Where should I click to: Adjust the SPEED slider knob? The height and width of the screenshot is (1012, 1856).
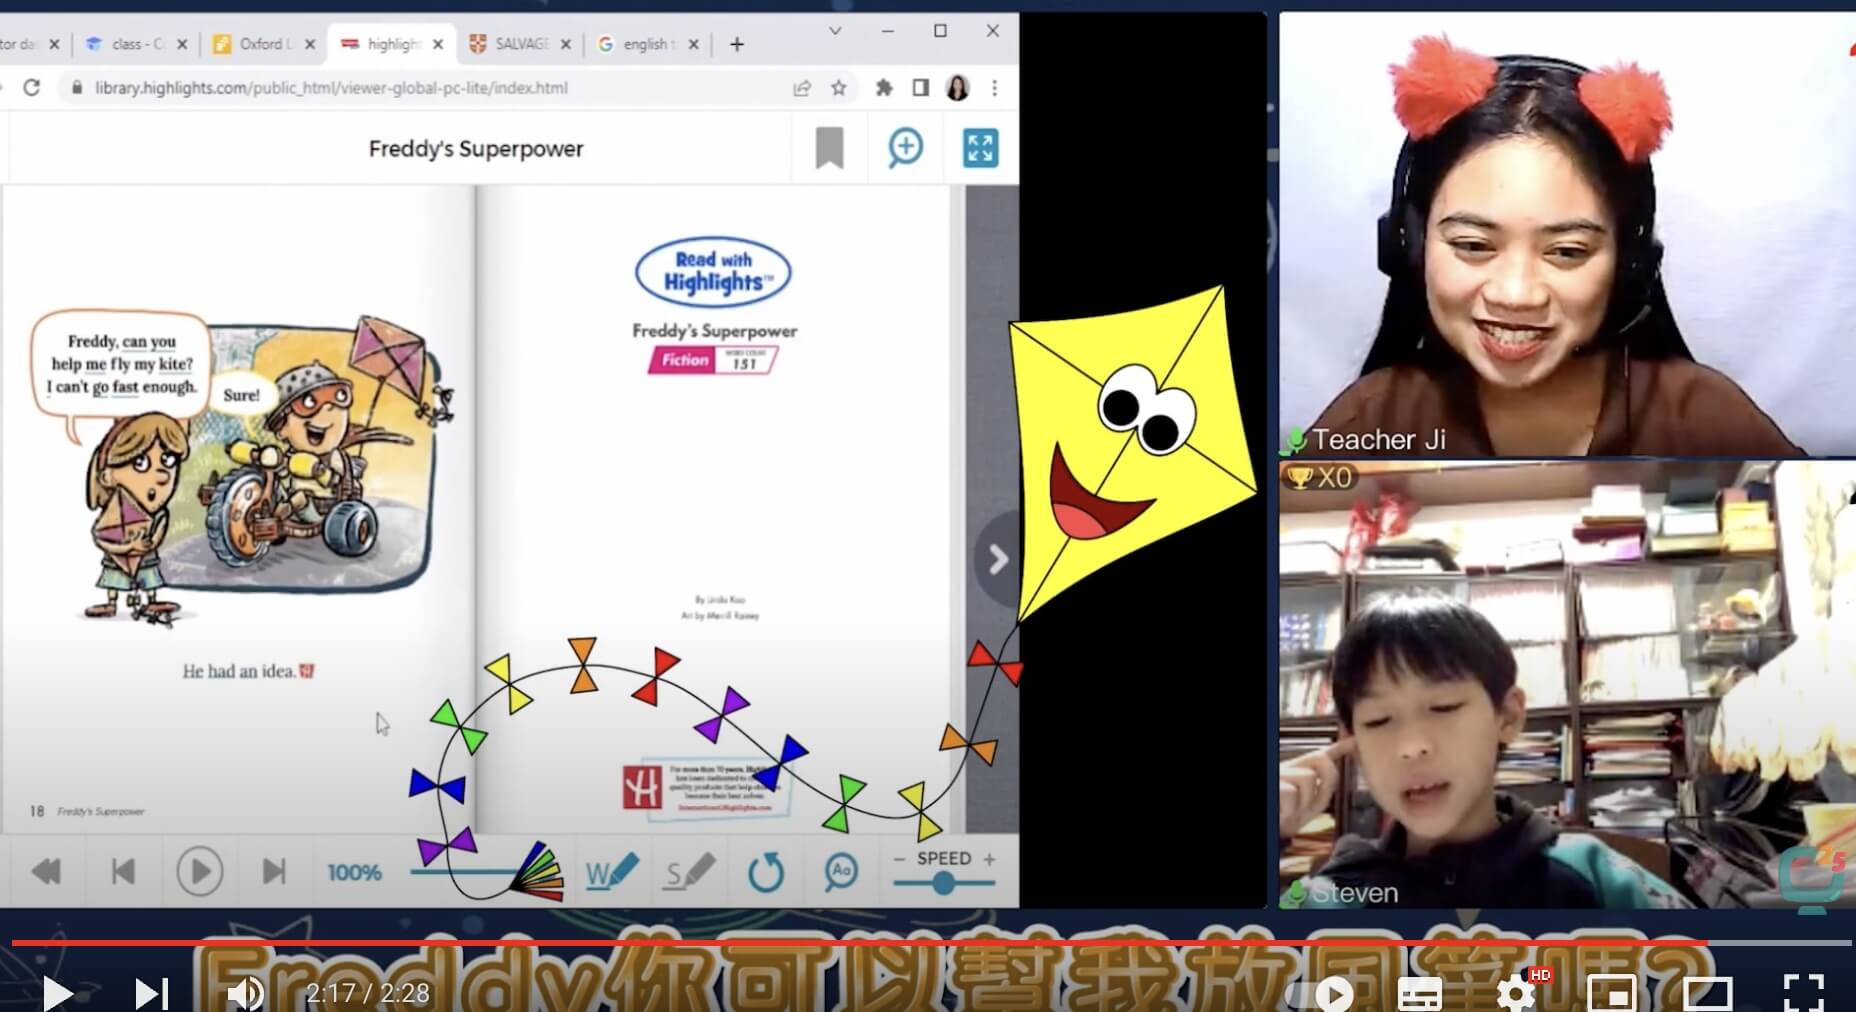pyautogui.click(x=943, y=883)
